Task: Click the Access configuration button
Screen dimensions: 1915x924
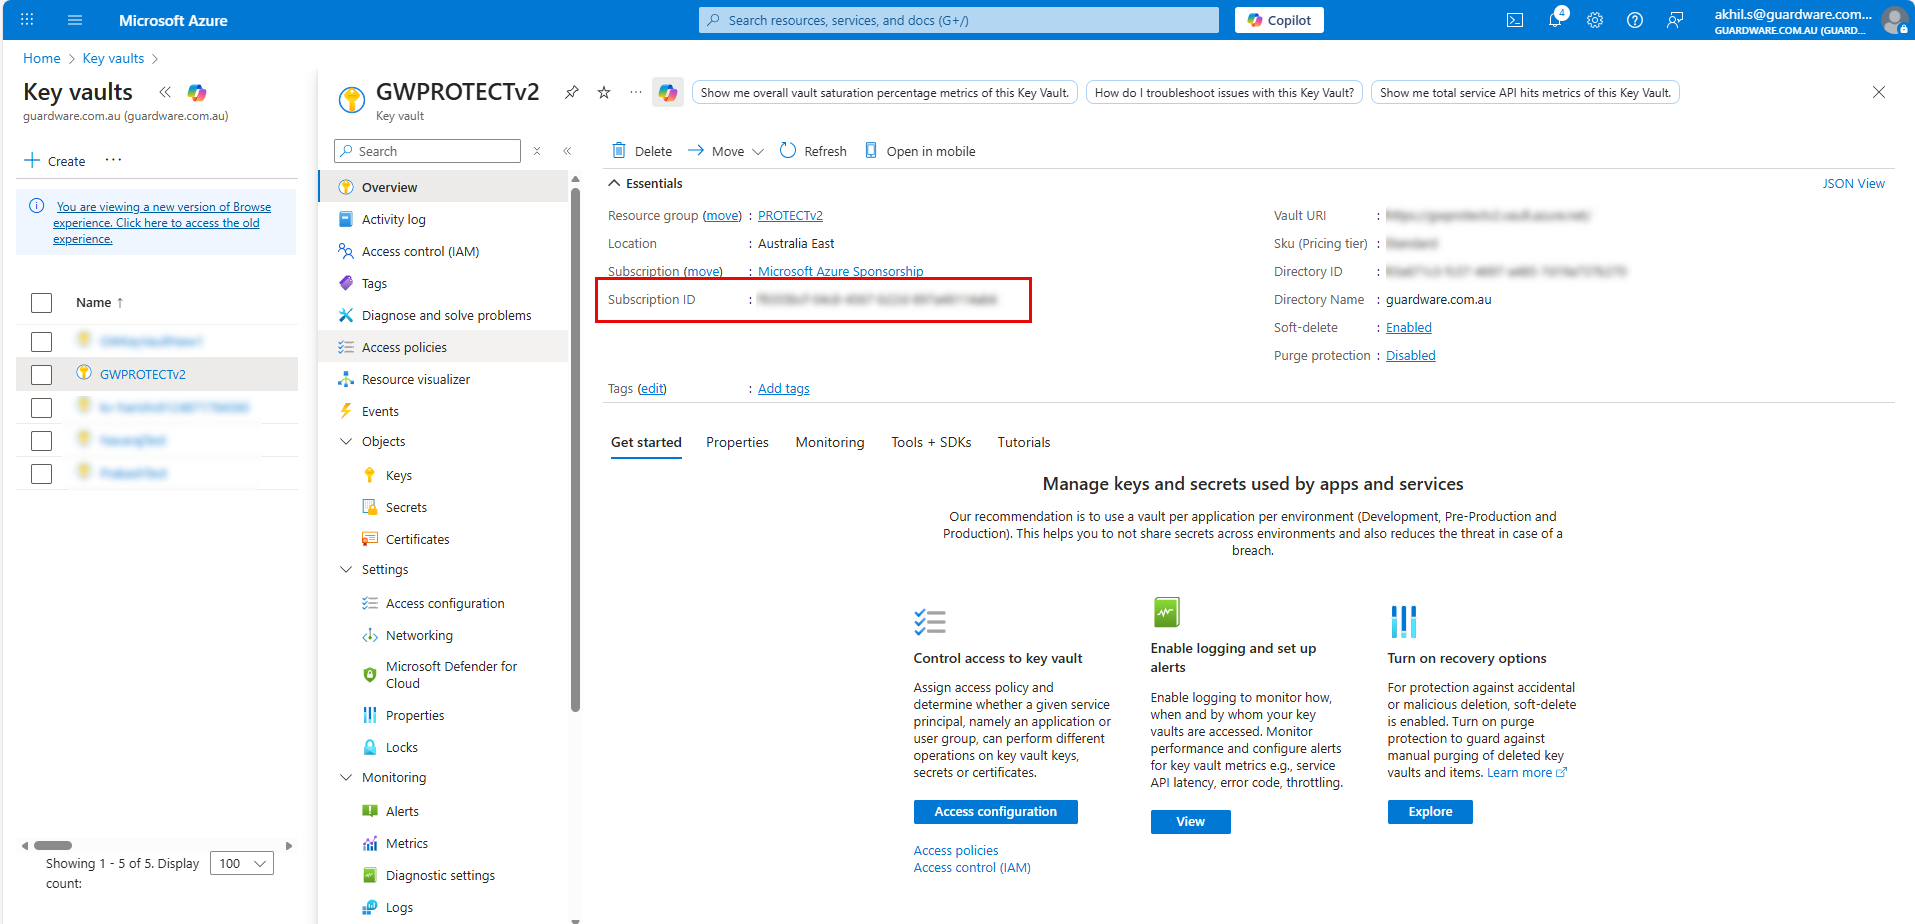Action: [x=995, y=811]
